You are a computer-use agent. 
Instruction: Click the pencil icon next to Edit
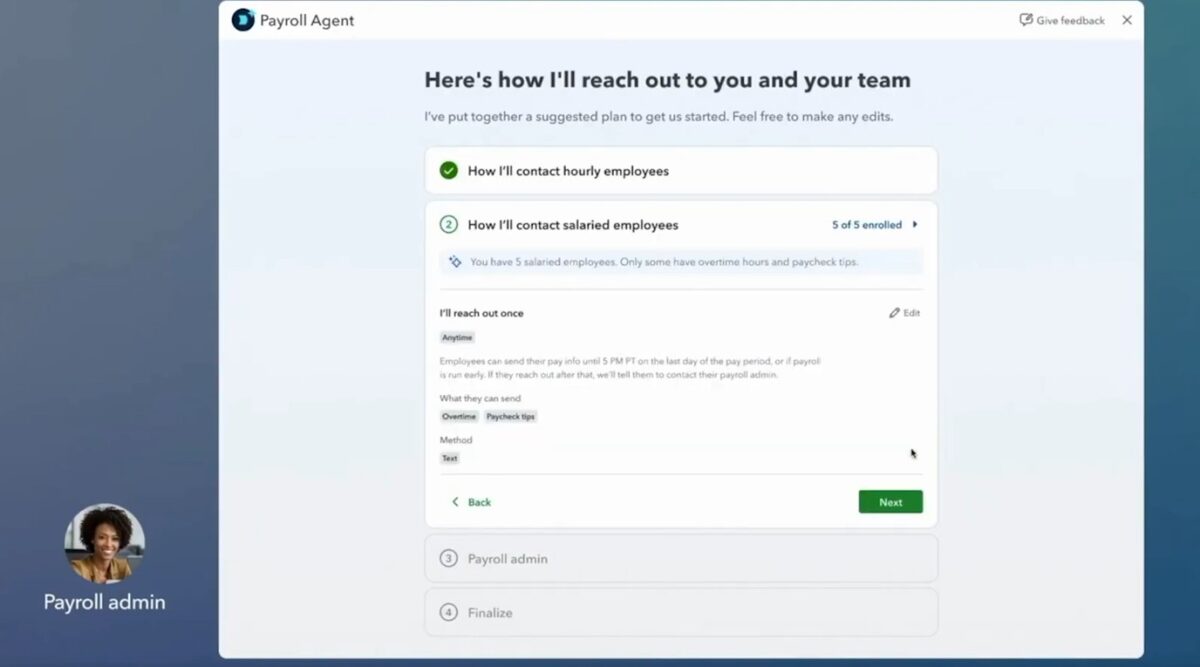coord(894,313)
